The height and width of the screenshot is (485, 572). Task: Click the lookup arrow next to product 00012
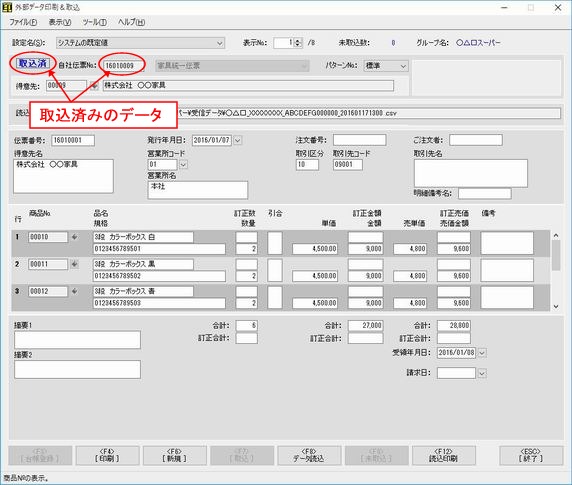[75, 291]
